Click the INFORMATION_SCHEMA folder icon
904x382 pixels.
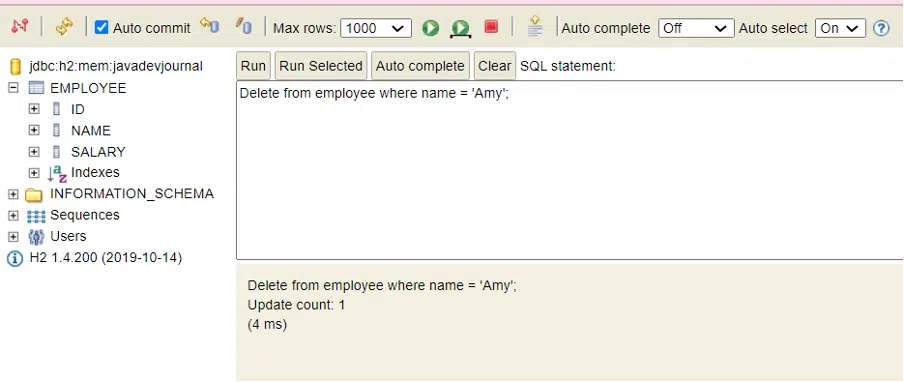pos(34,195)
